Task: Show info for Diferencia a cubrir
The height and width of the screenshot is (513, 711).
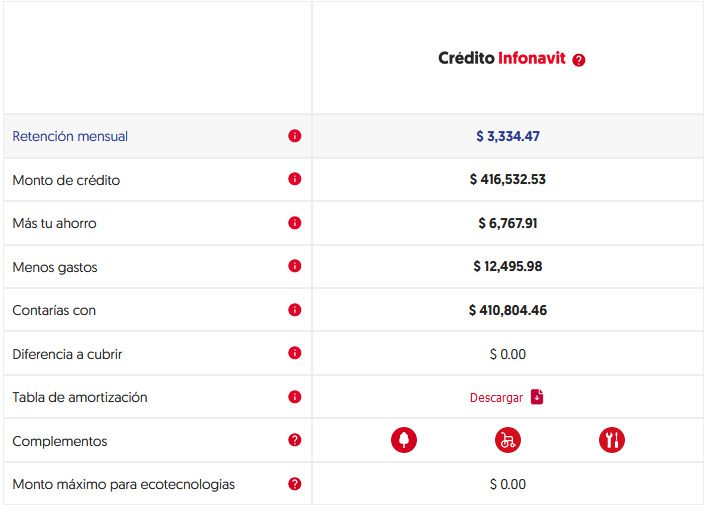Action: (x=295, y=353)
